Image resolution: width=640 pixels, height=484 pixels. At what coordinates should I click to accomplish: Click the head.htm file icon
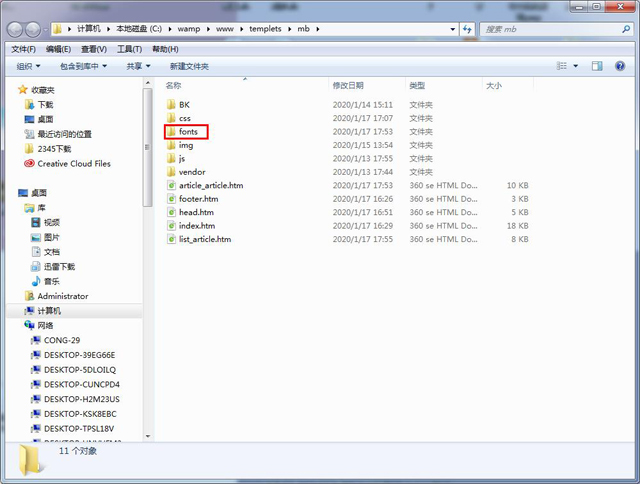tap(171, 212)
